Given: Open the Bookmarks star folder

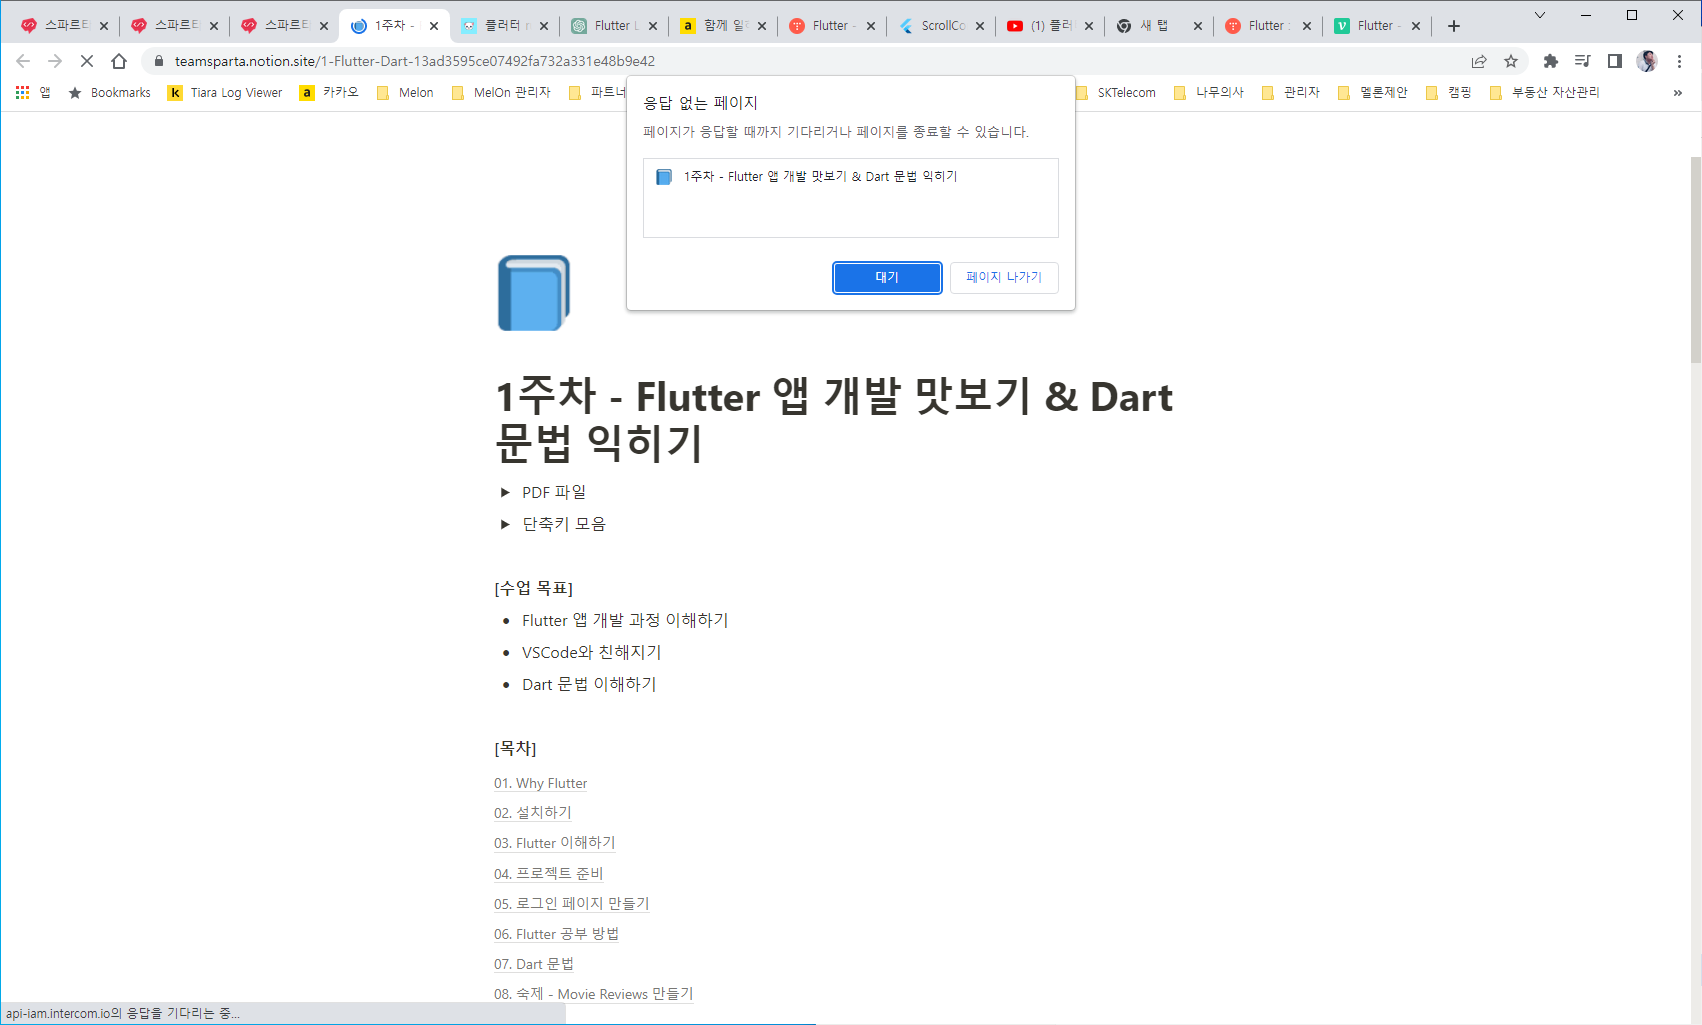Looking at the screenshot, I should click(x=109, y=92).
